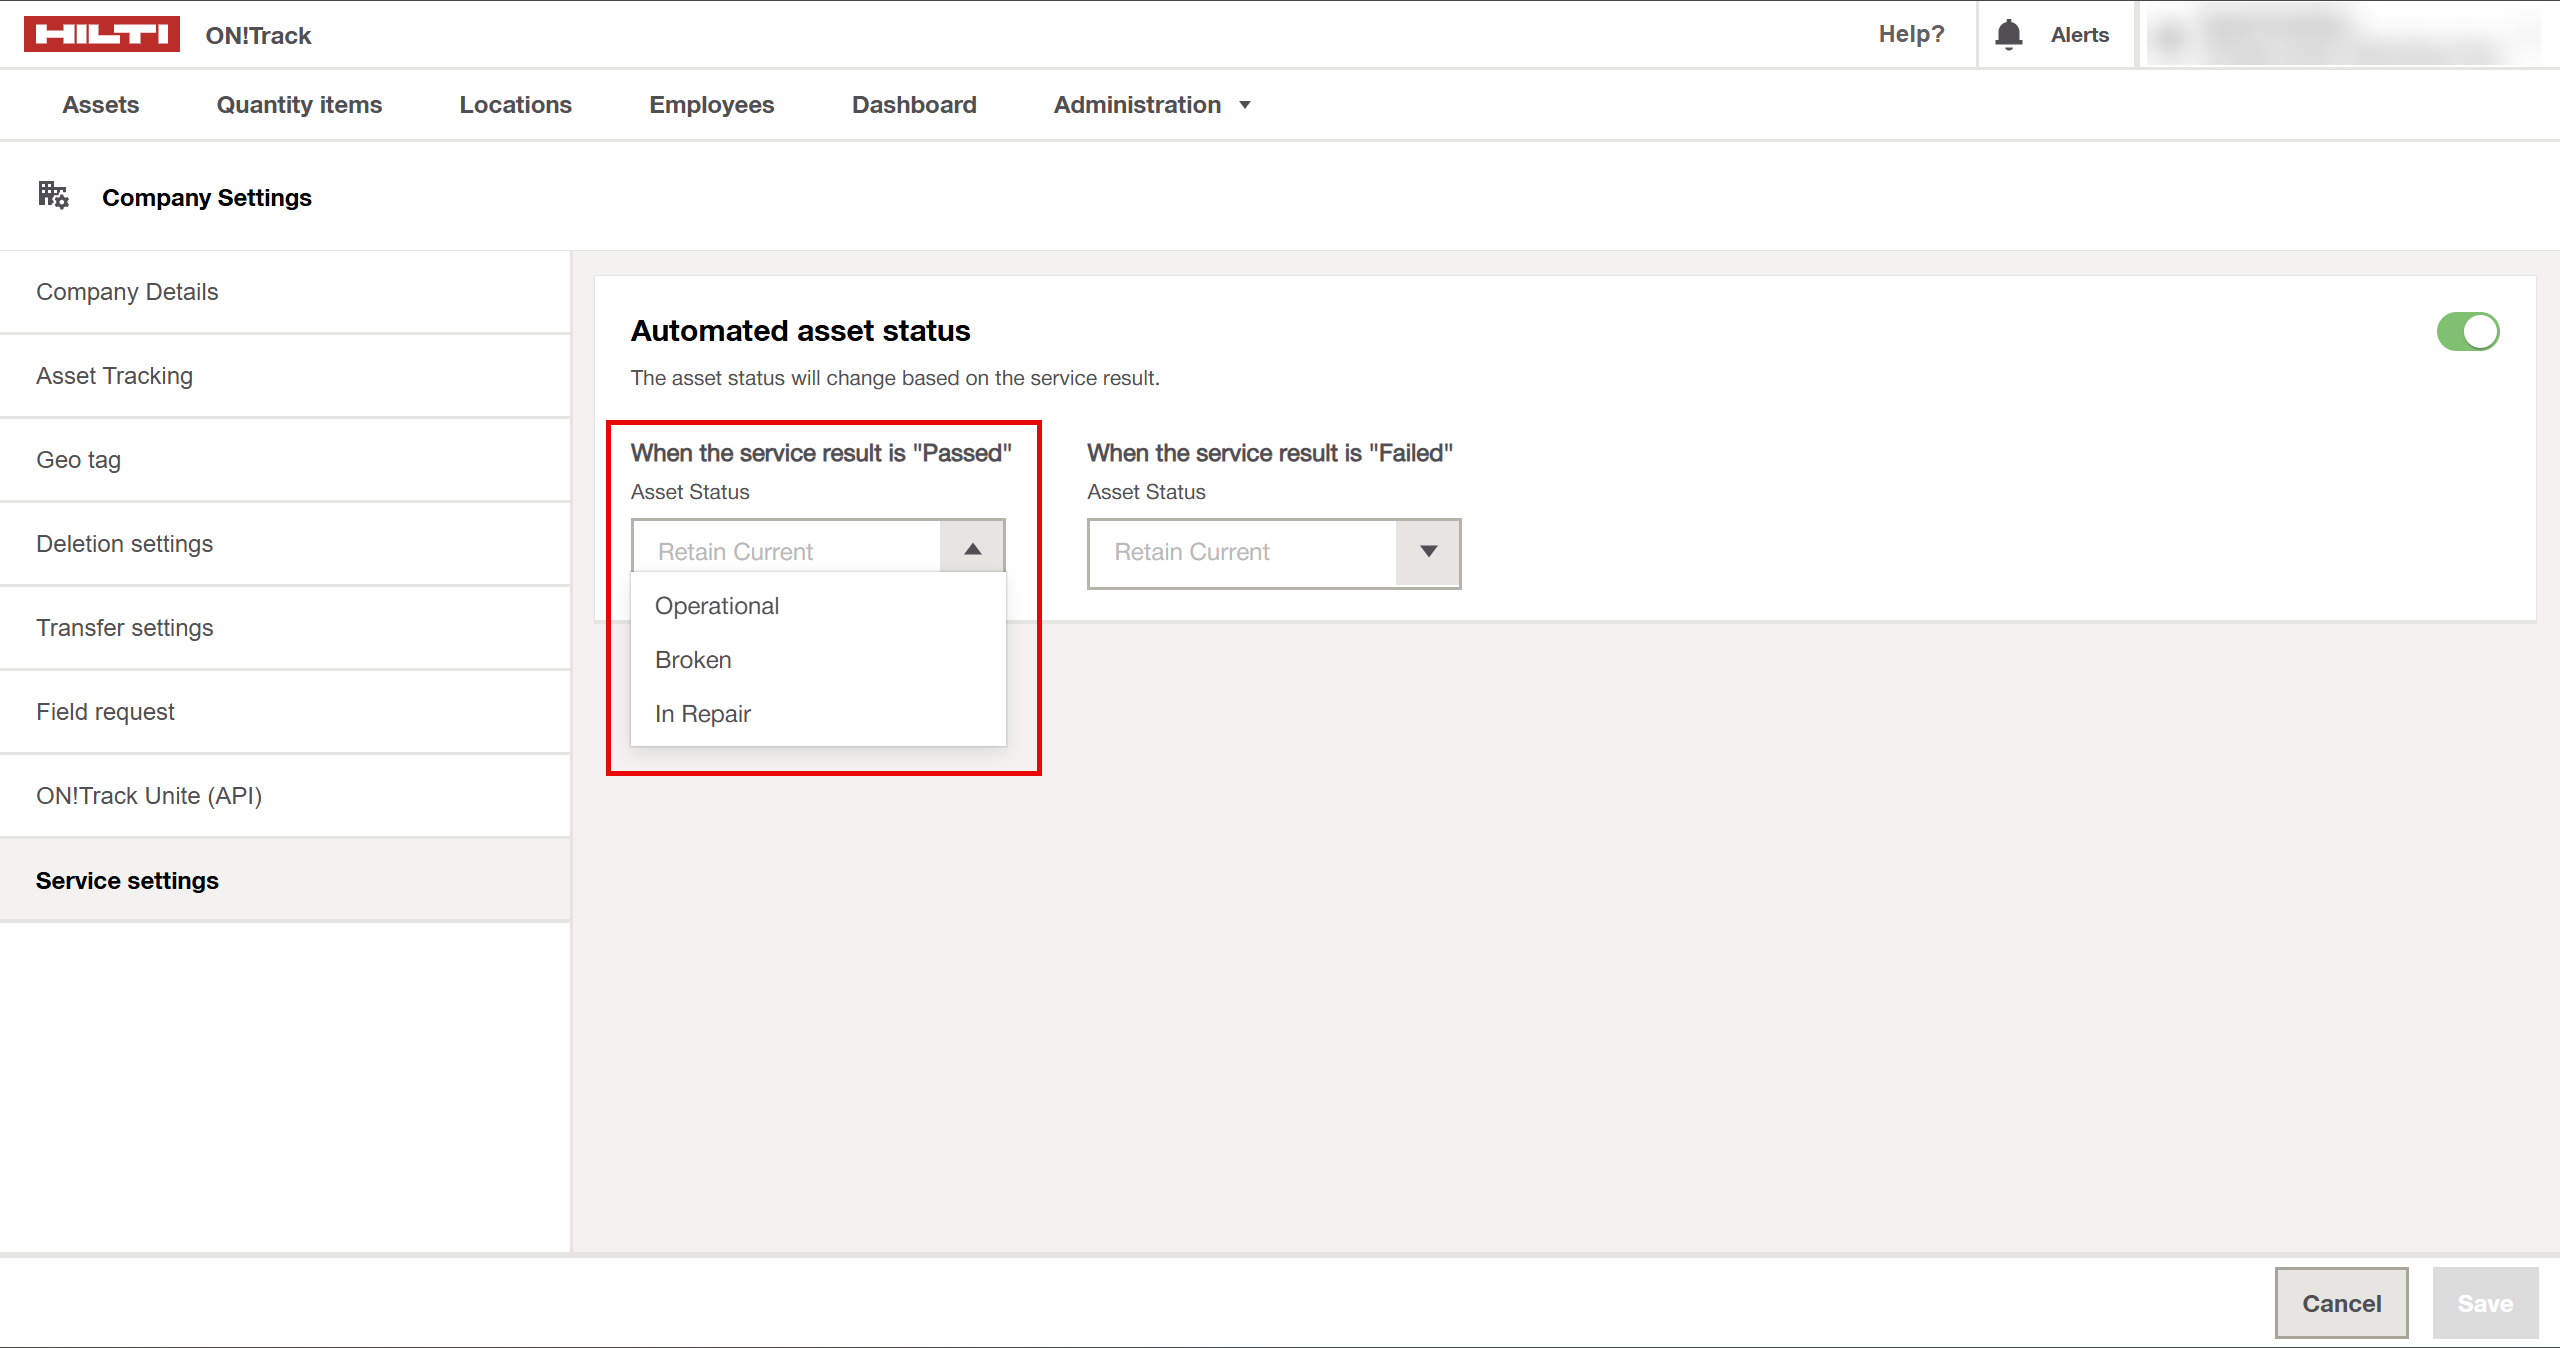
Task: Expand the Administration menu arrow
Action: coord(1245,105)
